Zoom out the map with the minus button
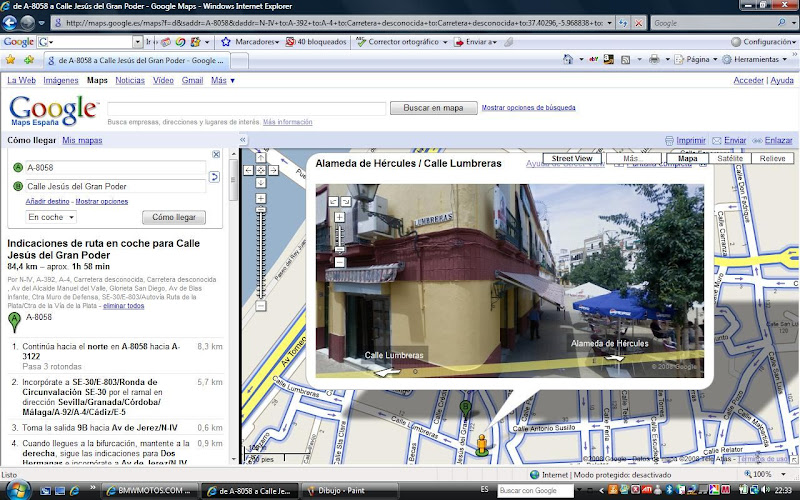This screenshot has width=800, height=500. 261,306
